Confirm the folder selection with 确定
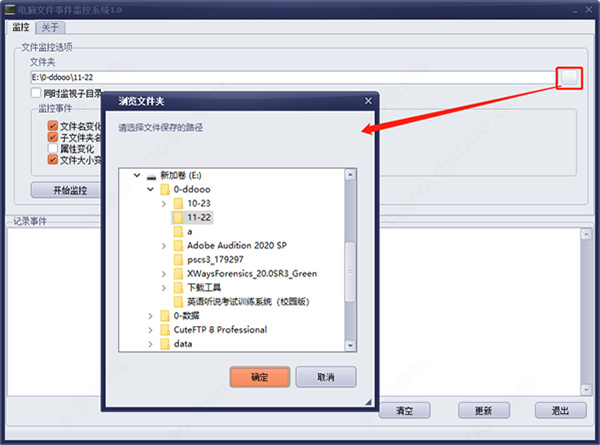This screenshot has width=600, height=445. [260, 377]
